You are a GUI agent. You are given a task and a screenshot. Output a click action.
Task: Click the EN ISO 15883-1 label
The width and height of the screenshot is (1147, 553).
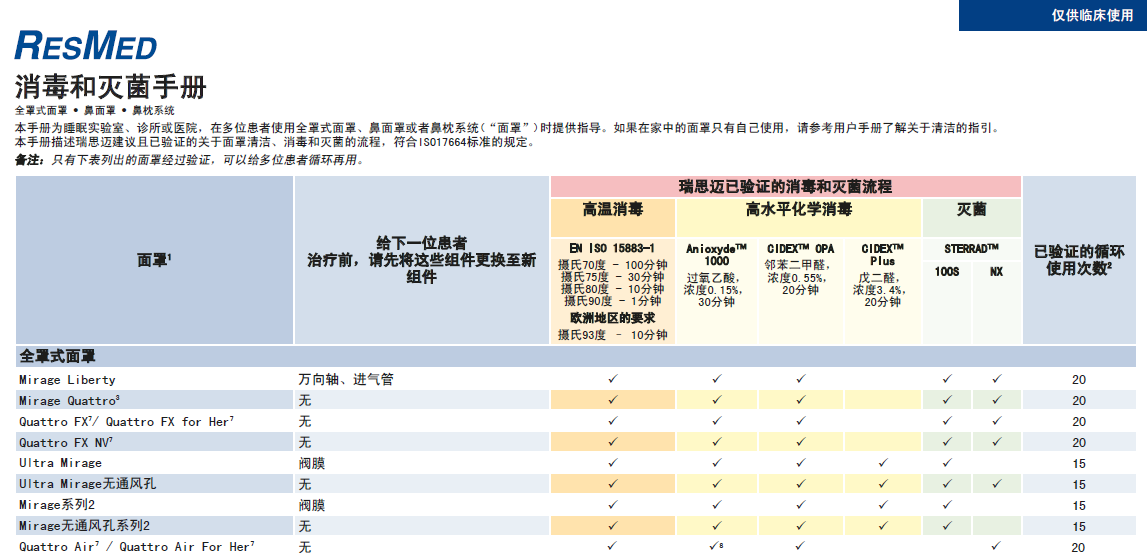612,249
